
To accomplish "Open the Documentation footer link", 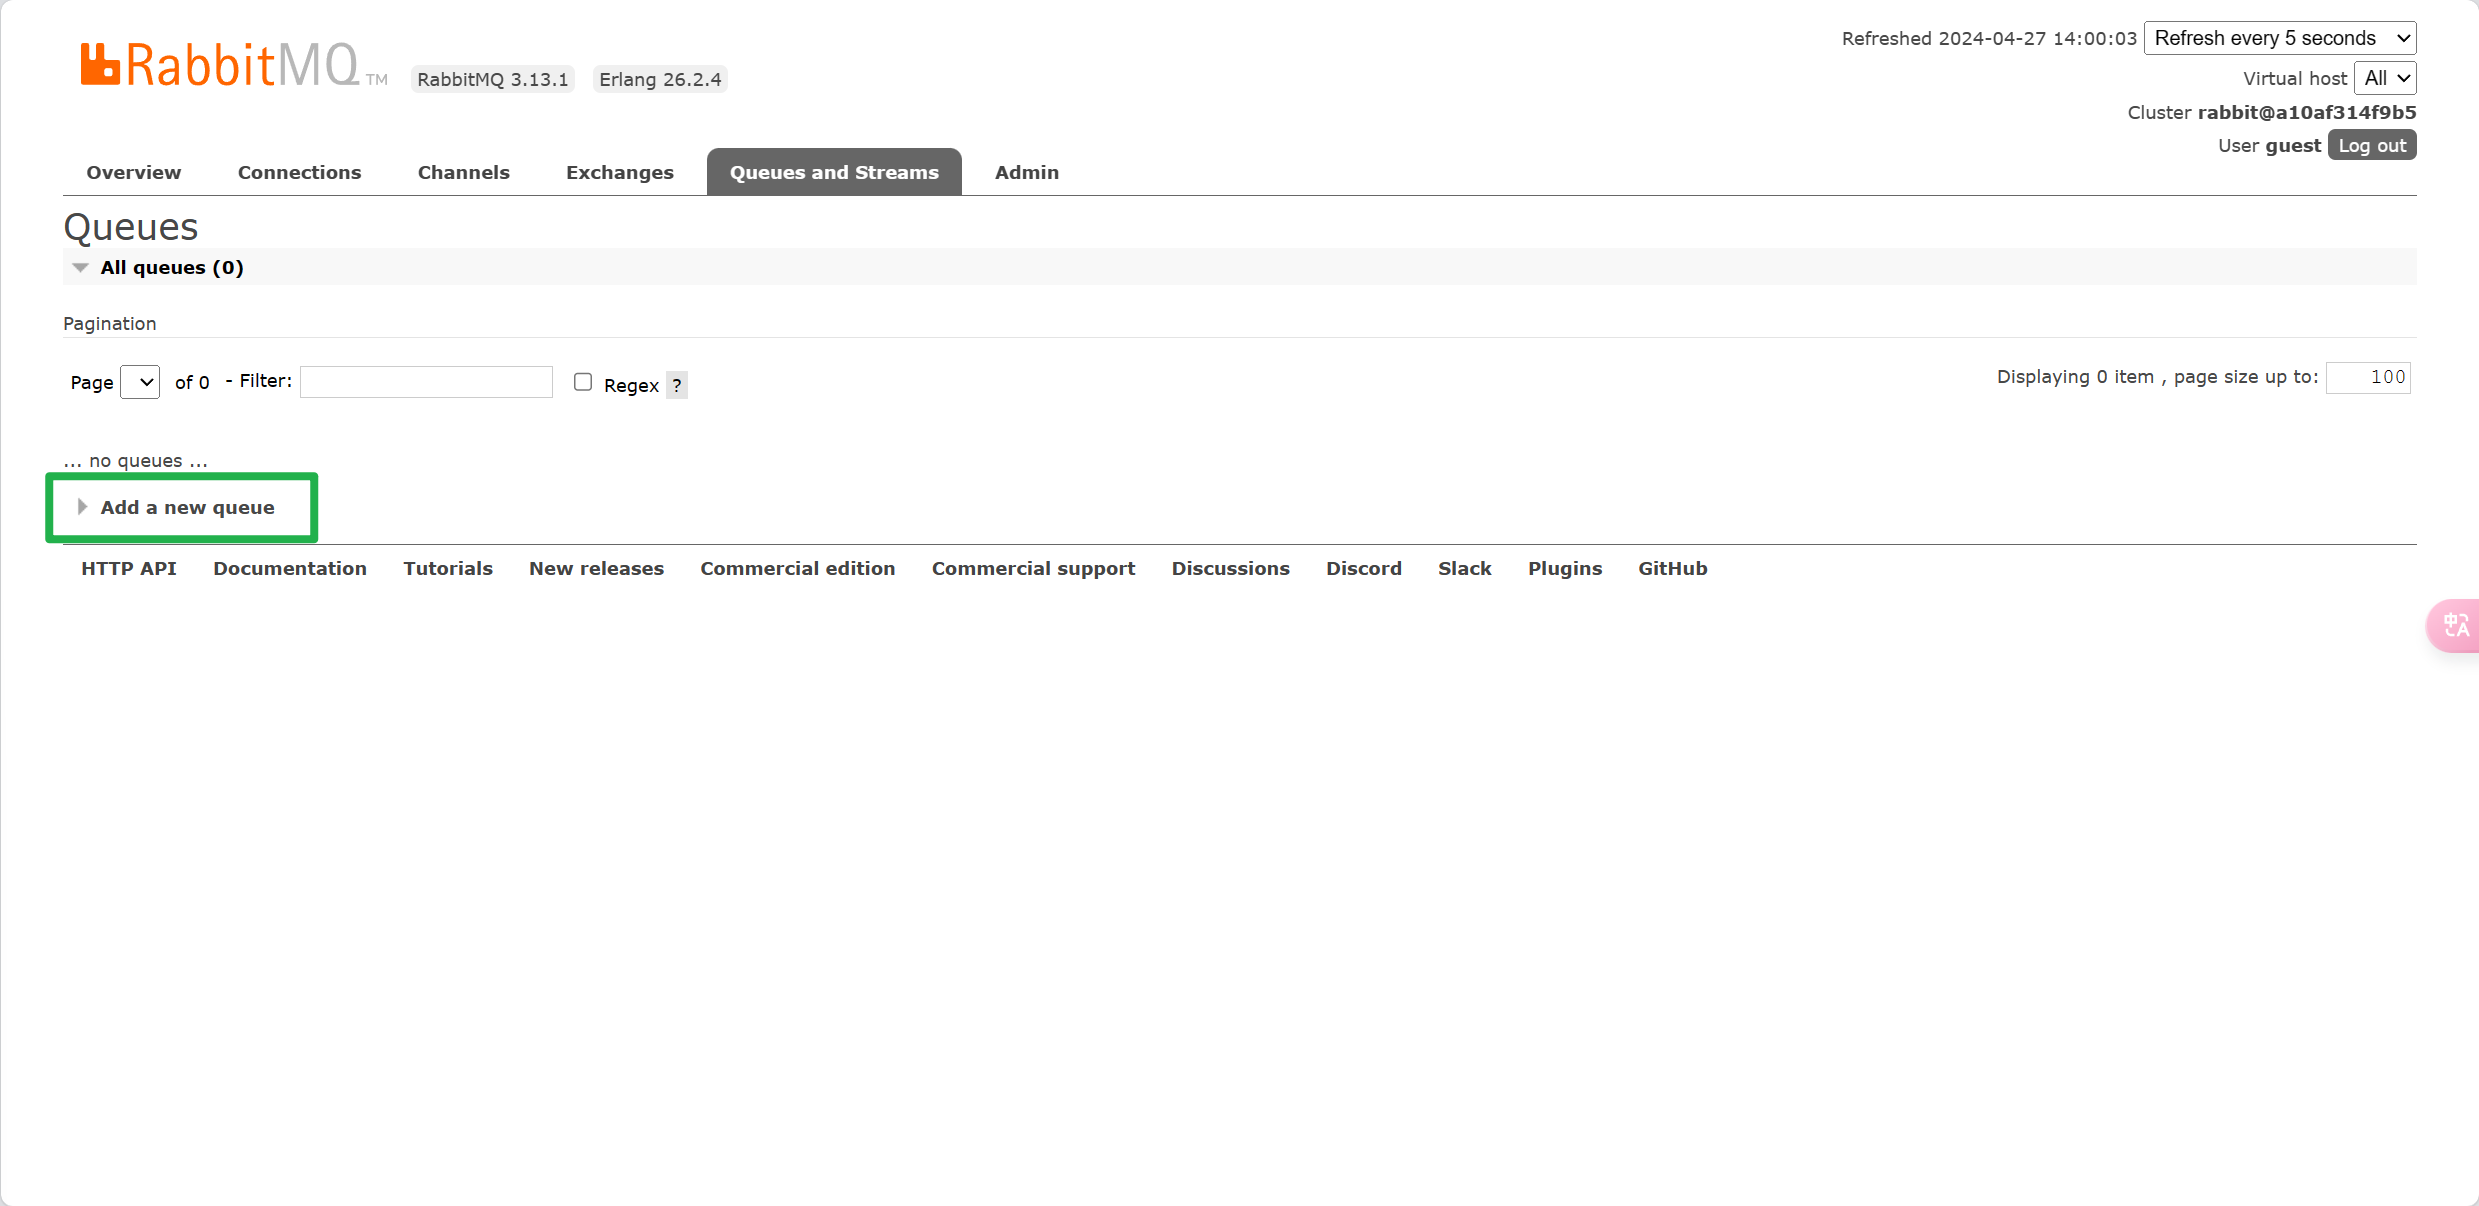I will (x=289, y=569).
